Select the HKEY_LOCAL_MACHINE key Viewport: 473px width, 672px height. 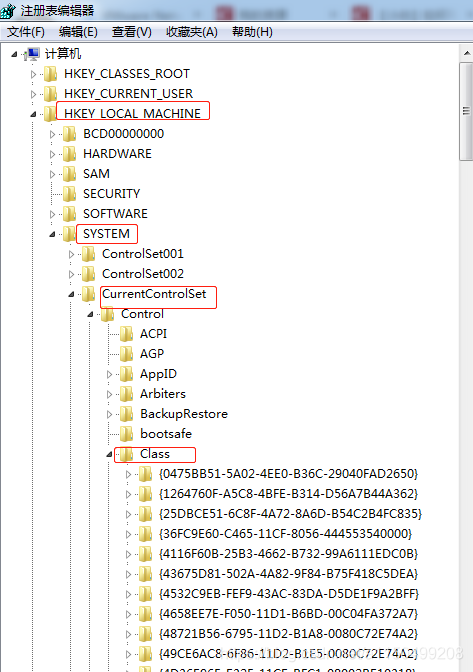132,114
